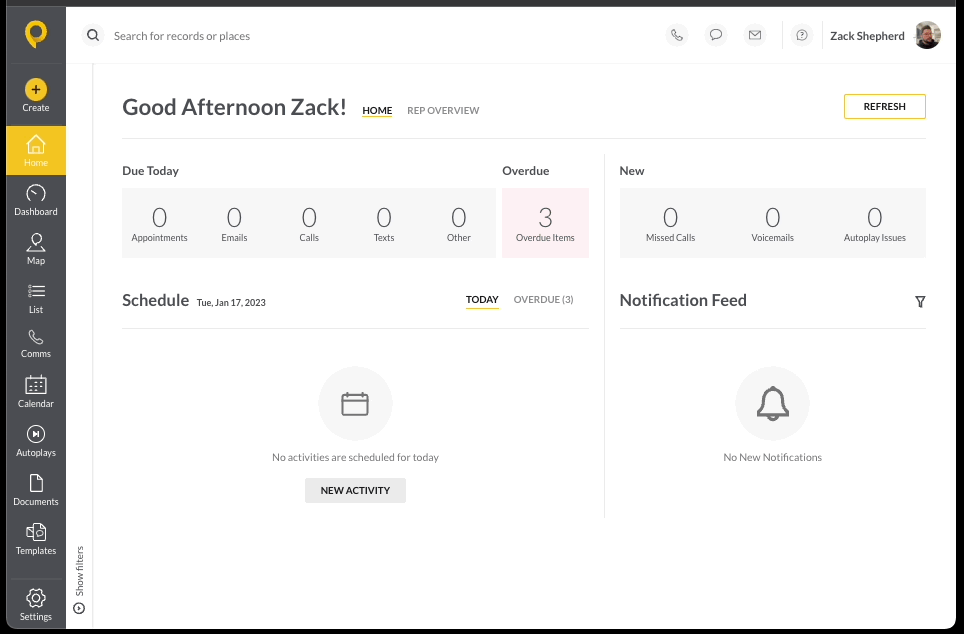Open the Create menu
Image resolution: width=964 pixels, height=634 pixels.
tap(36, 95)
